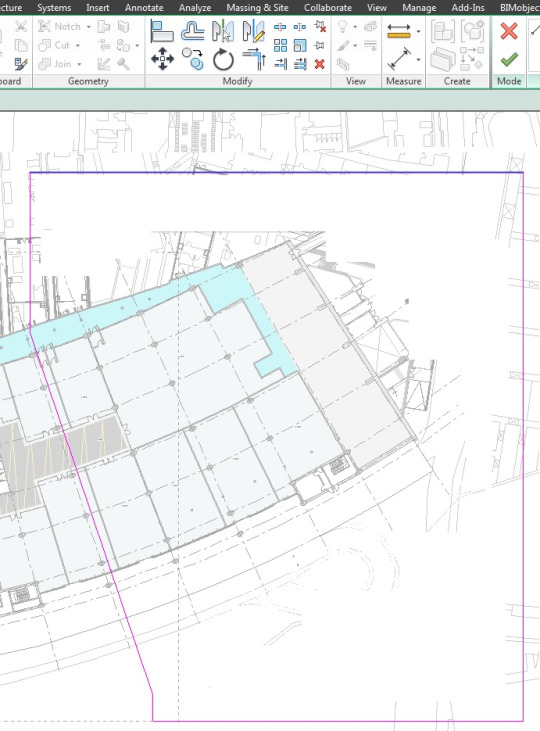Click the Array tool icon

pos(280,45)
